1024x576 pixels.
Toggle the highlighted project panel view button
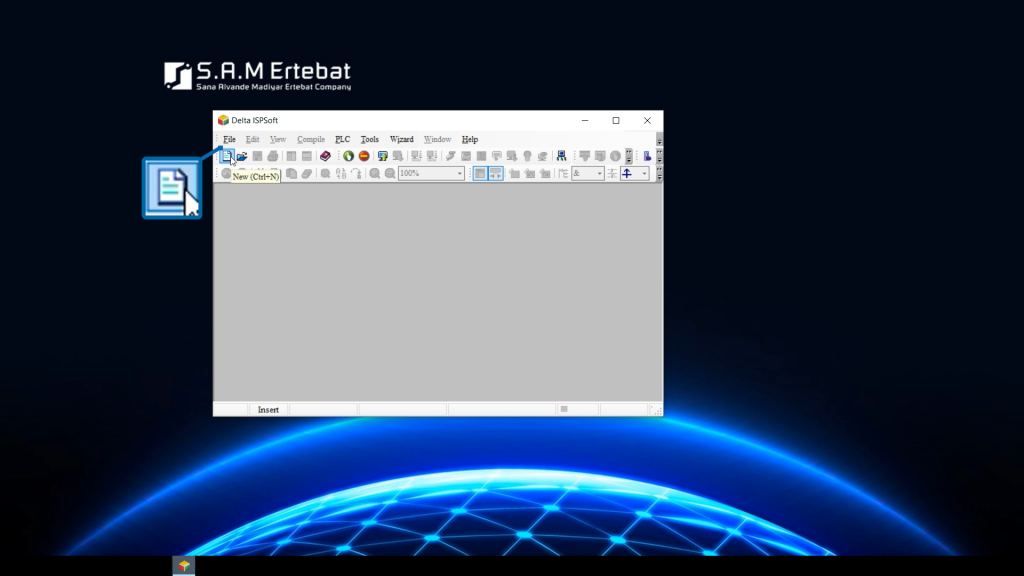pos(480,174)
